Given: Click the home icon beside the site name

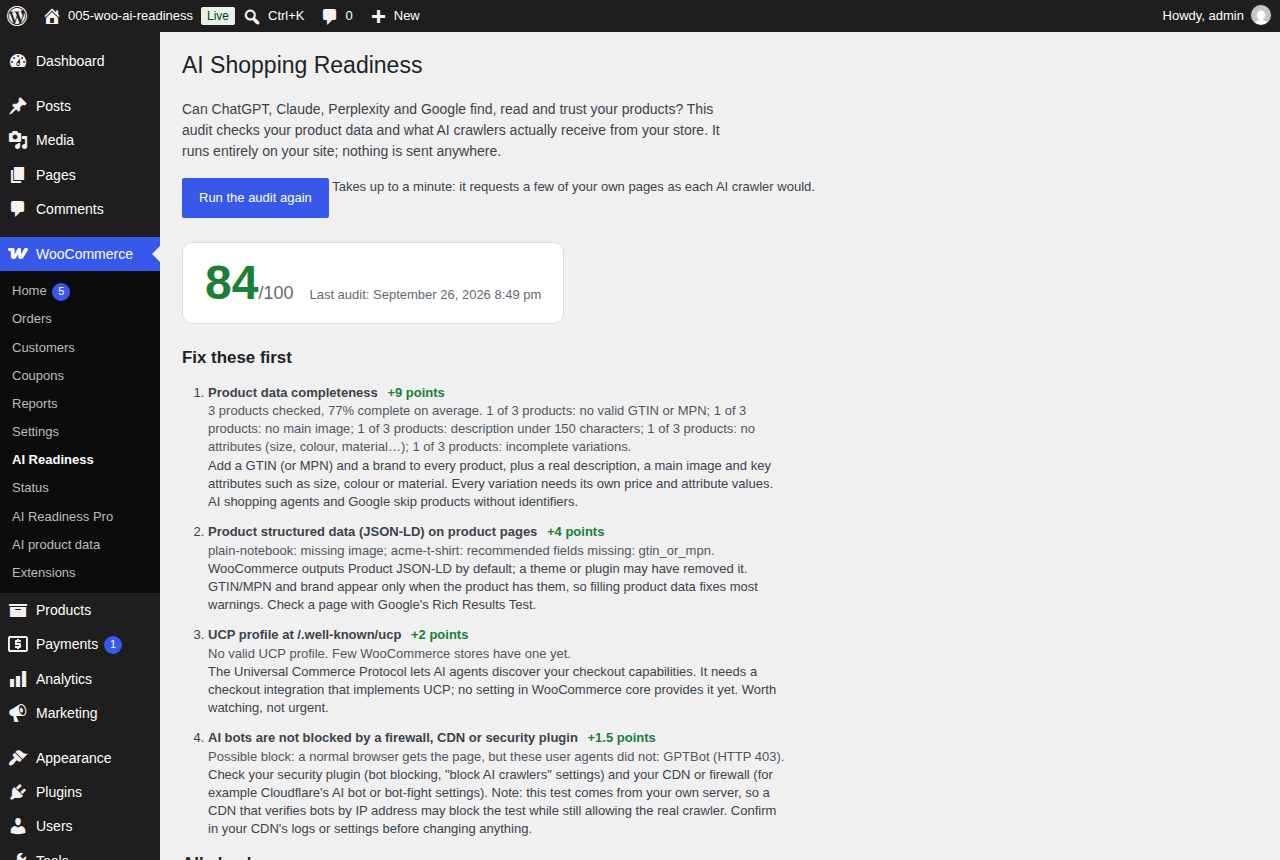Looking at the screenshot, I should click(x=52, y=16).
